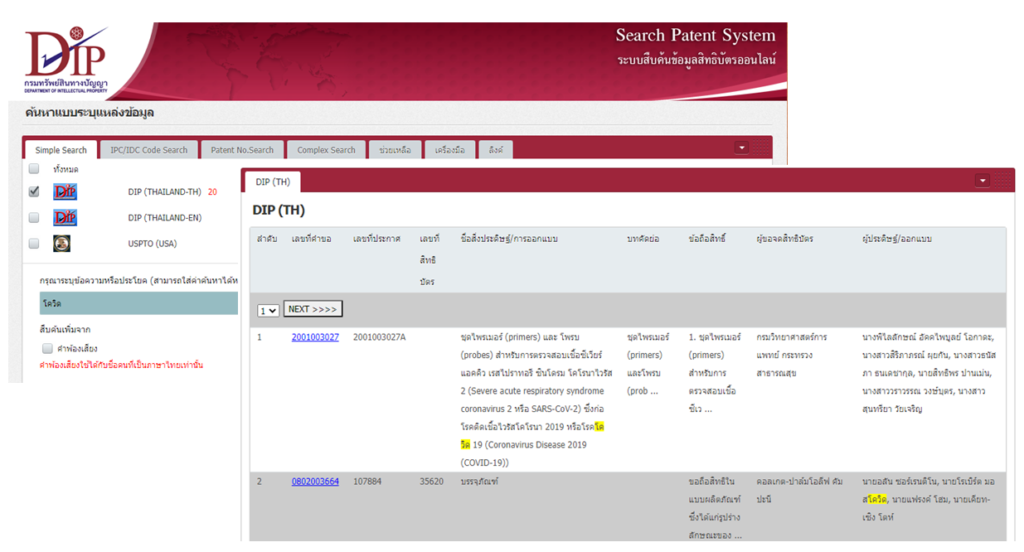
Task: Open the results page number dropdown
Action: (x=267, y=310)
